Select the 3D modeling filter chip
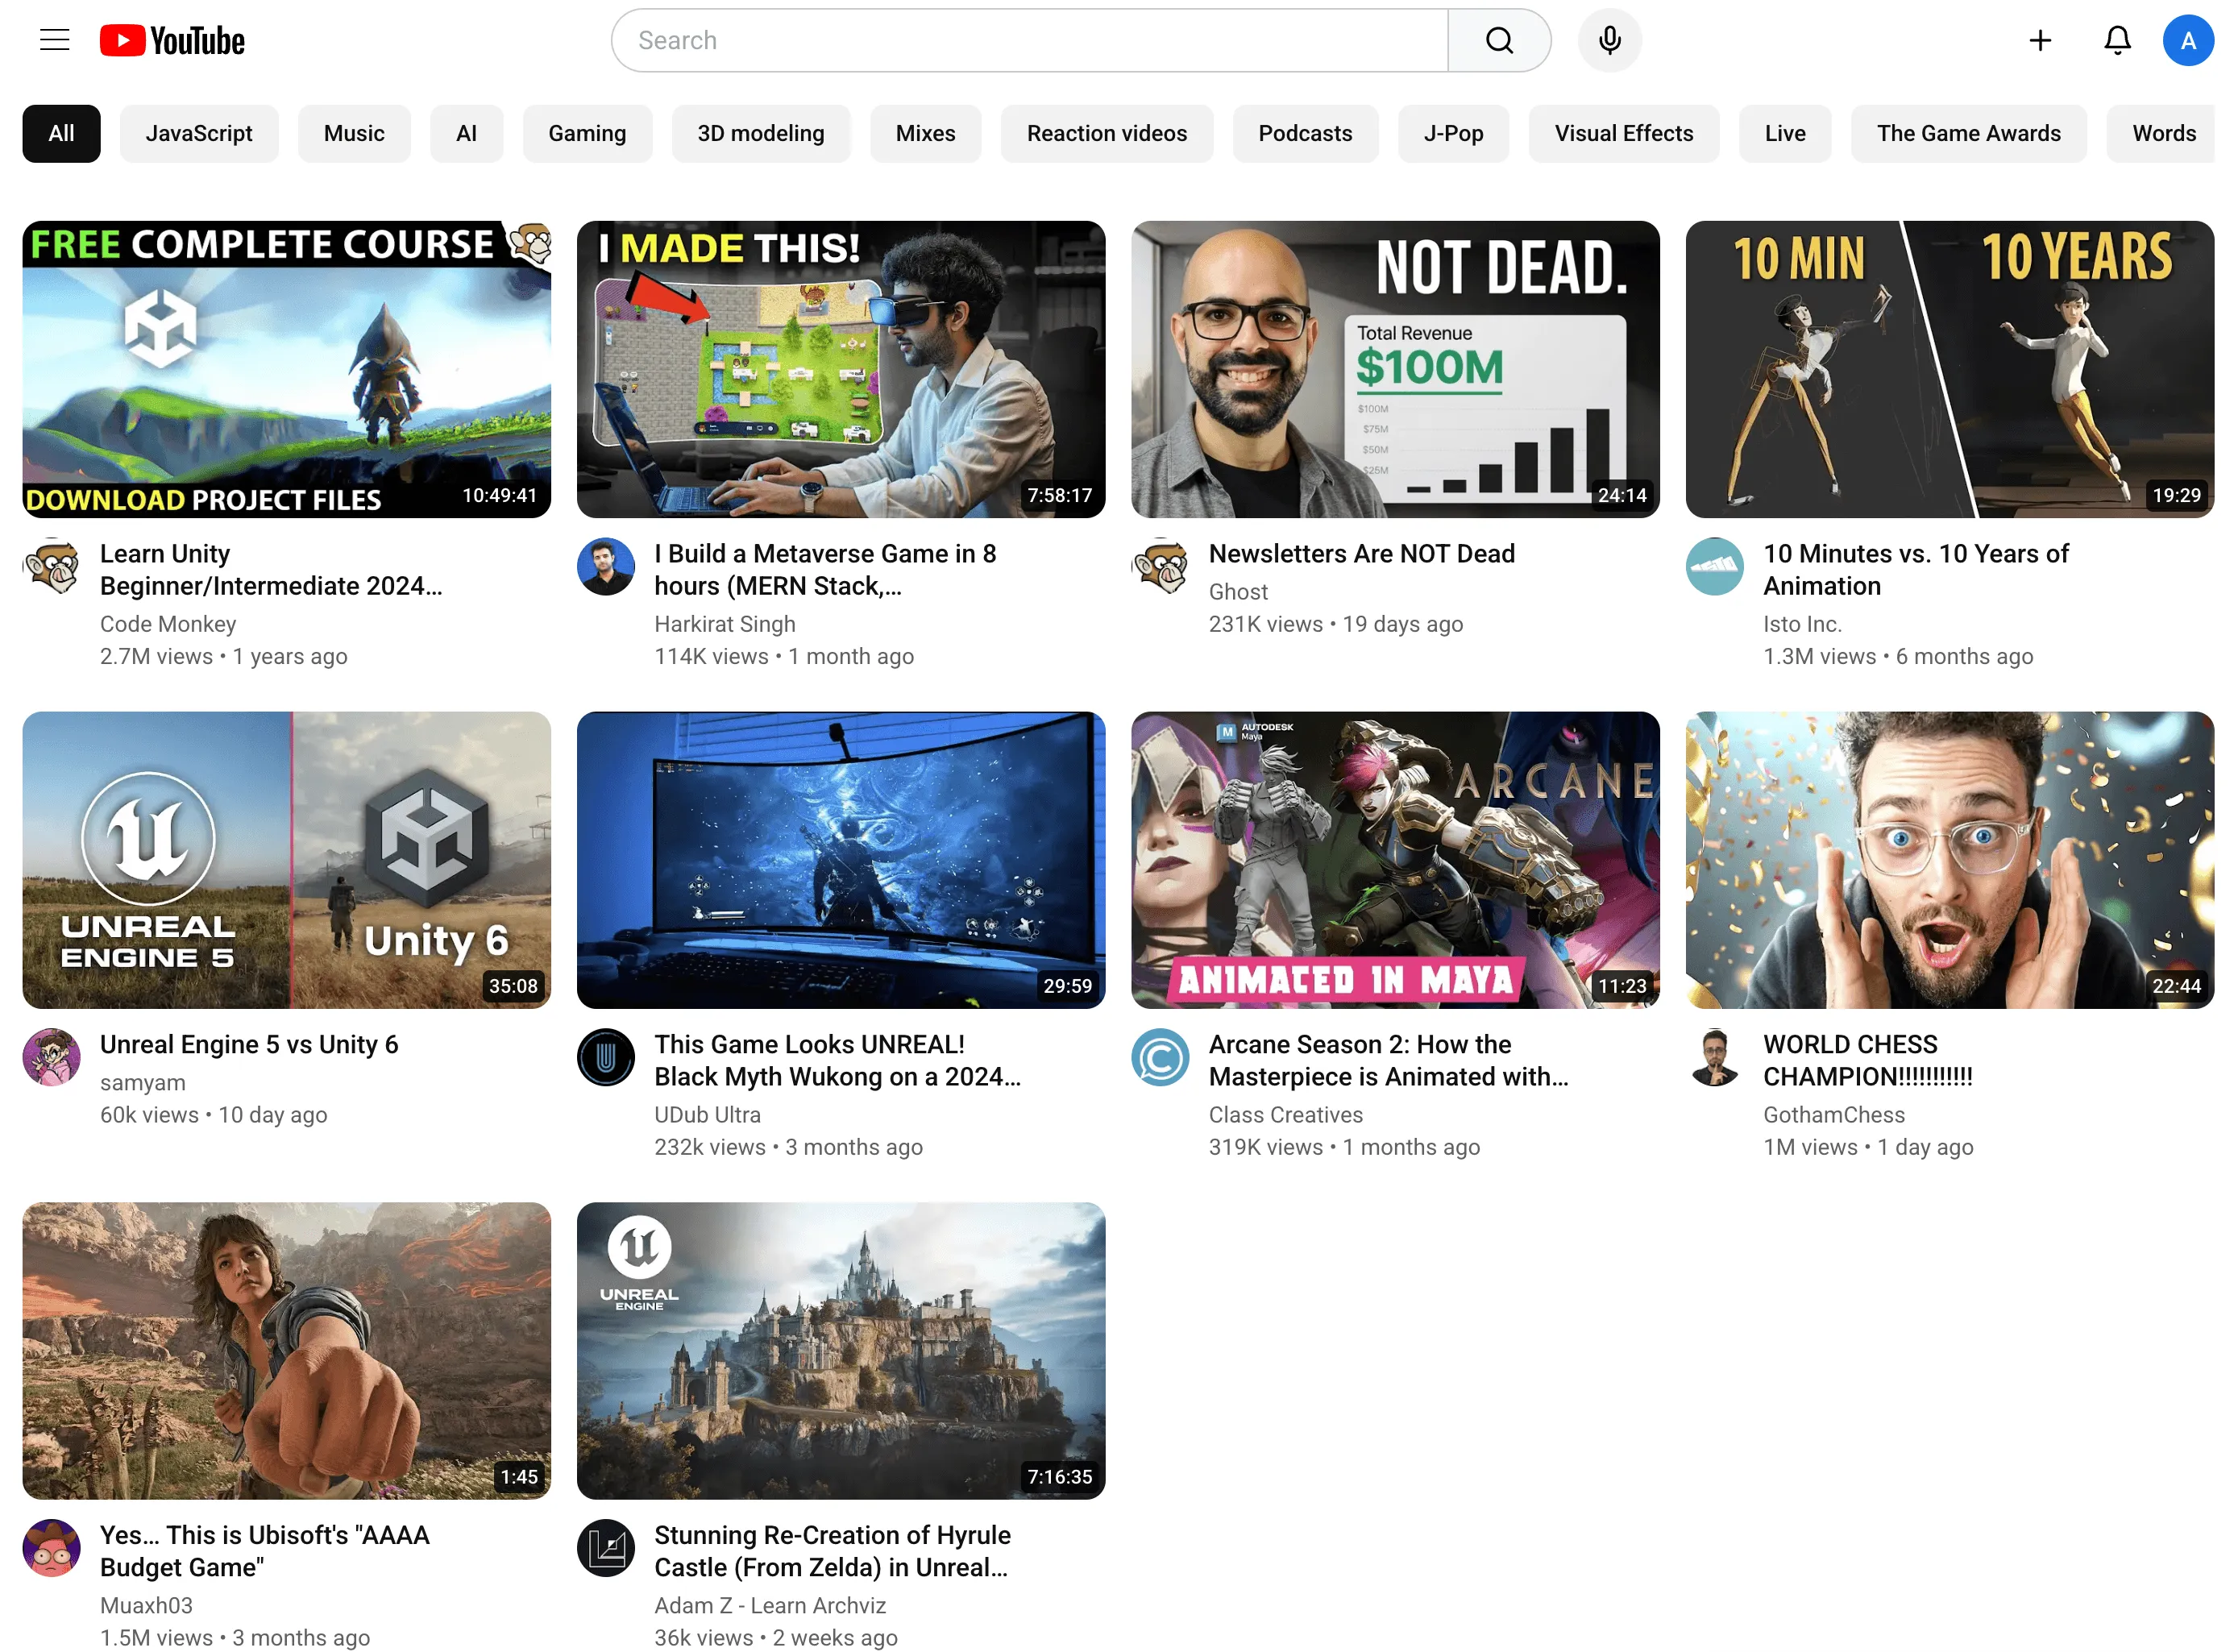The image size is (2234, 1652). (x=761, y=133)
